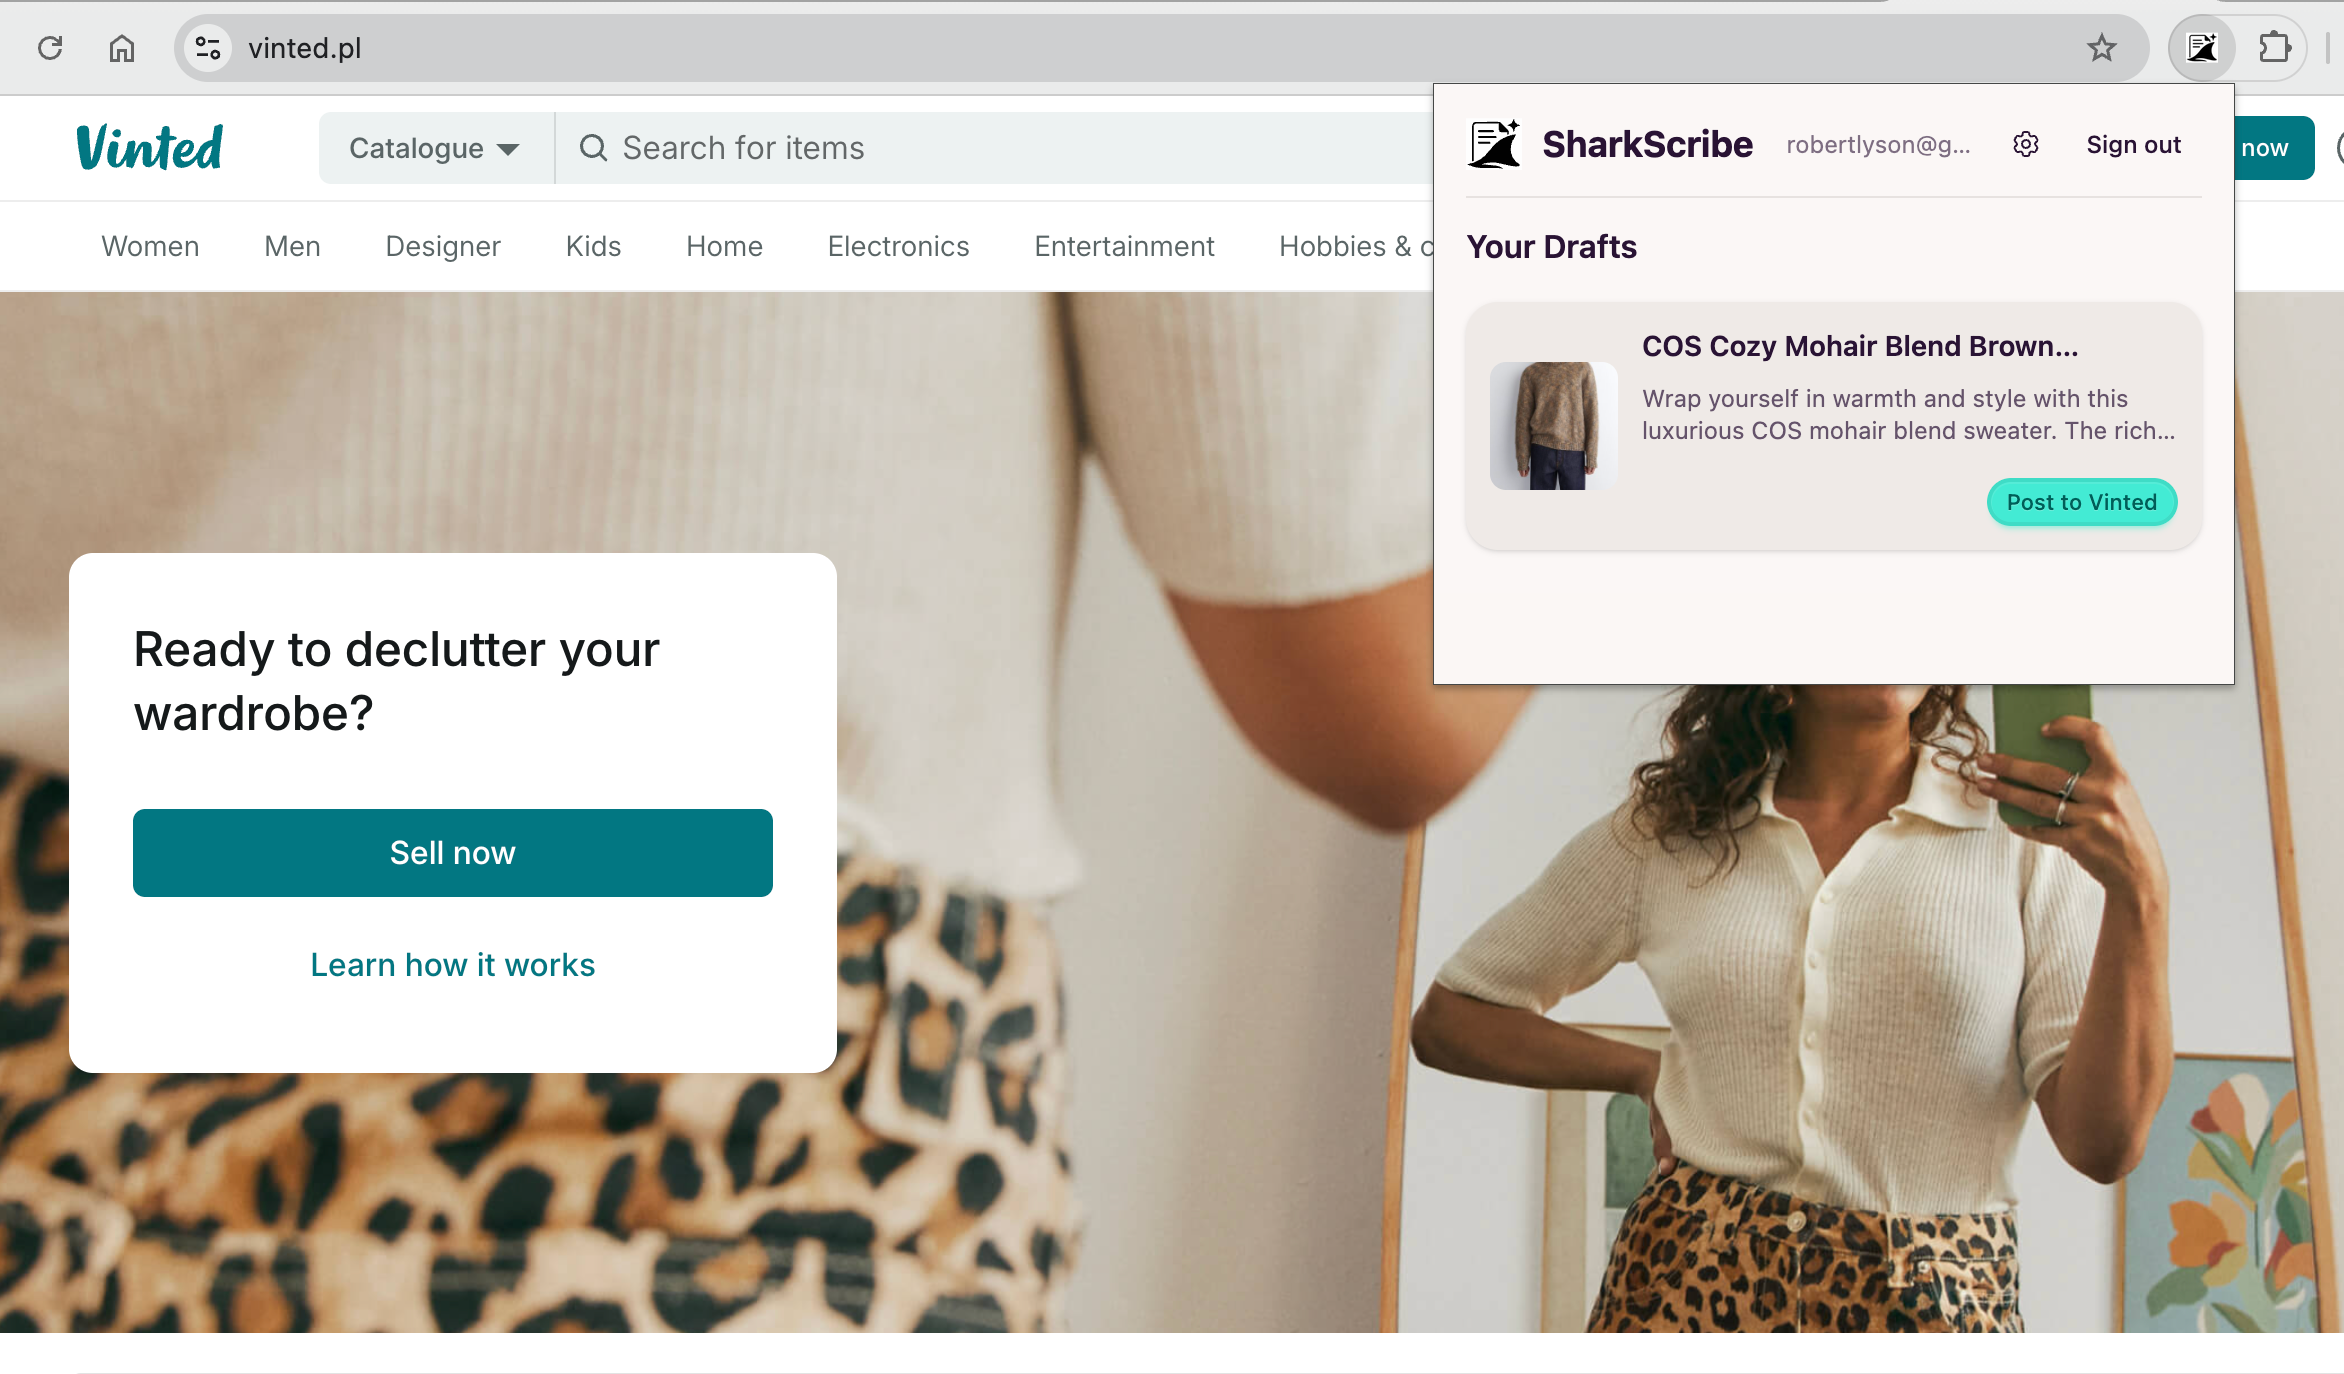
Task: Click the sweater draft thumbnail
Action: point(1553,426)
